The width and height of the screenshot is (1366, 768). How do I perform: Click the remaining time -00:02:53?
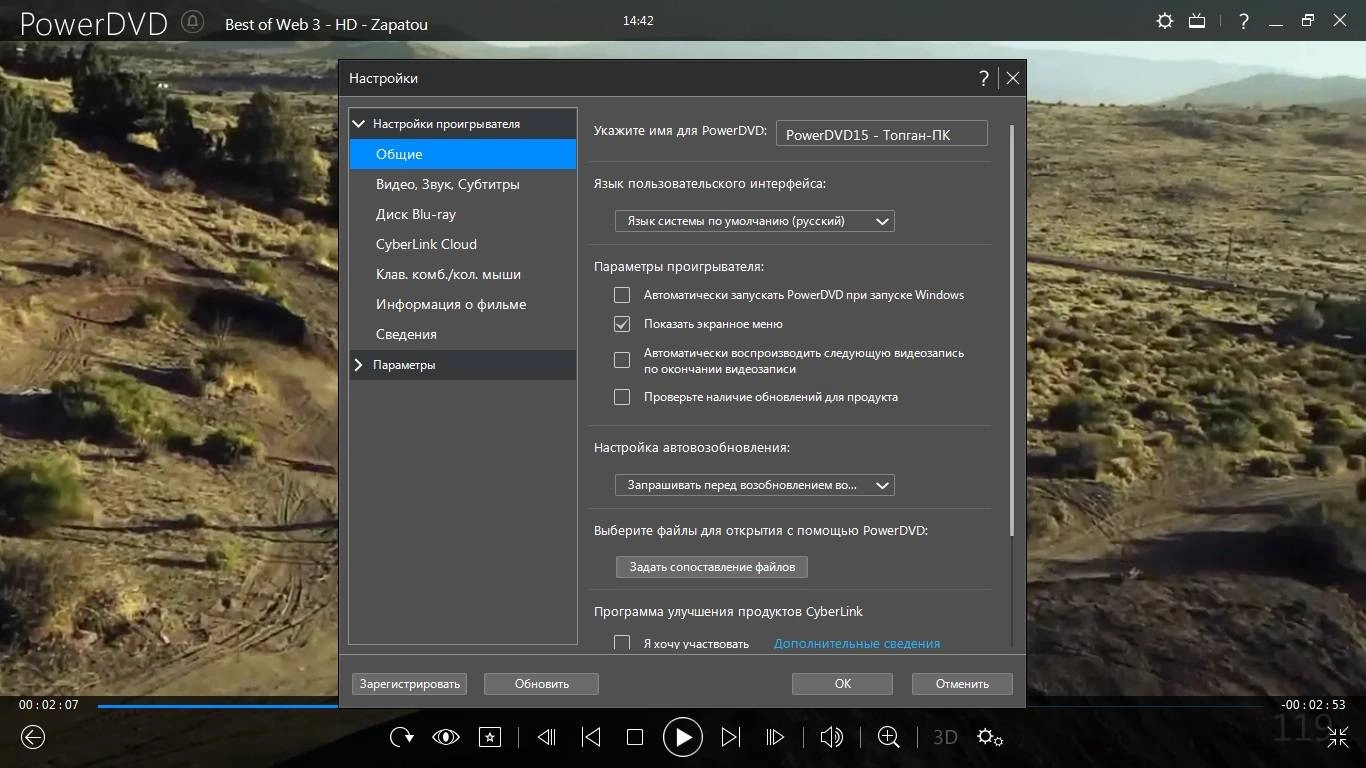(1314, 705)
